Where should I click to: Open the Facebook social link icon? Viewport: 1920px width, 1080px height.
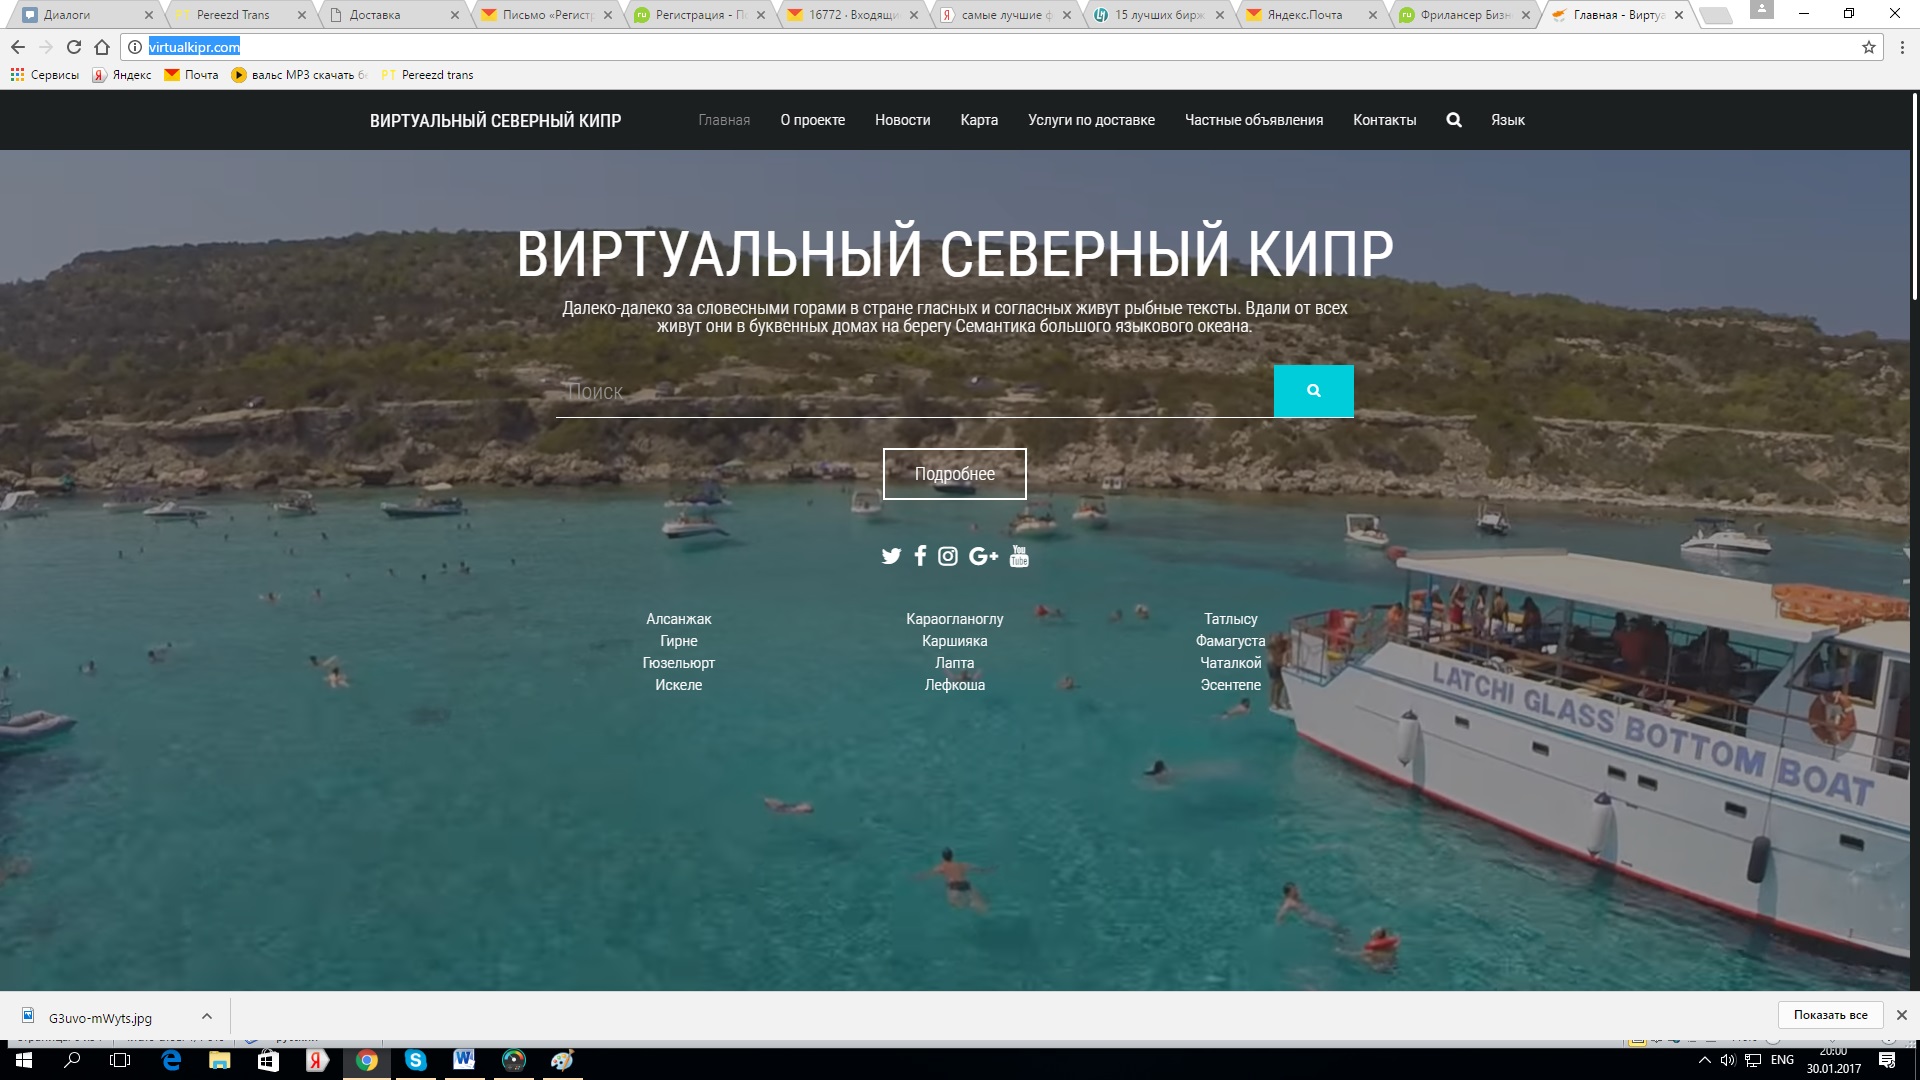[x=920, y=556]
